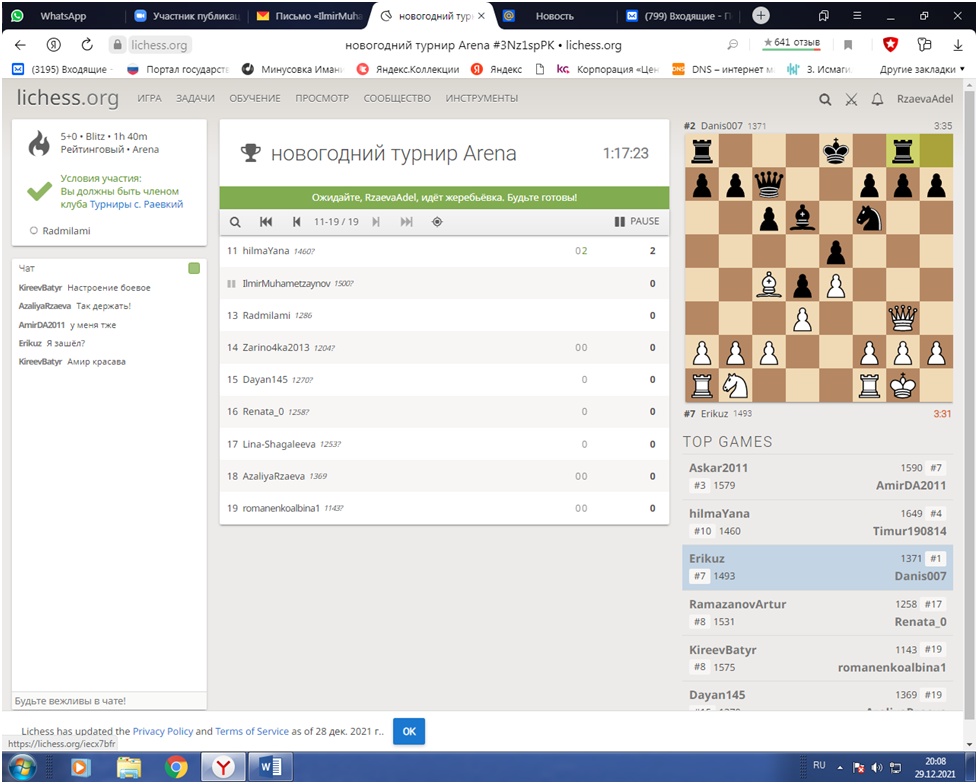Screen dimensions: 978x784
Task: Open RzaevaAdel user menu
Action: 924,99
